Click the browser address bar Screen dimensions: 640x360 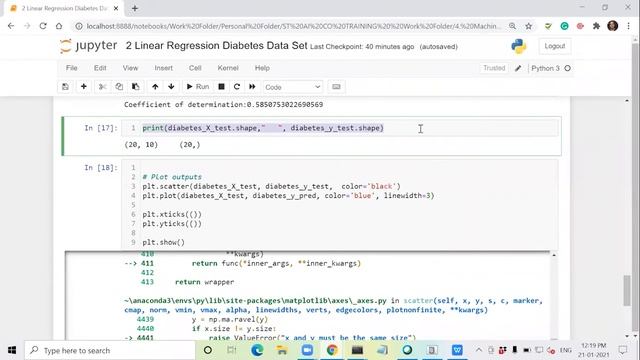click(x=292, y=26)
